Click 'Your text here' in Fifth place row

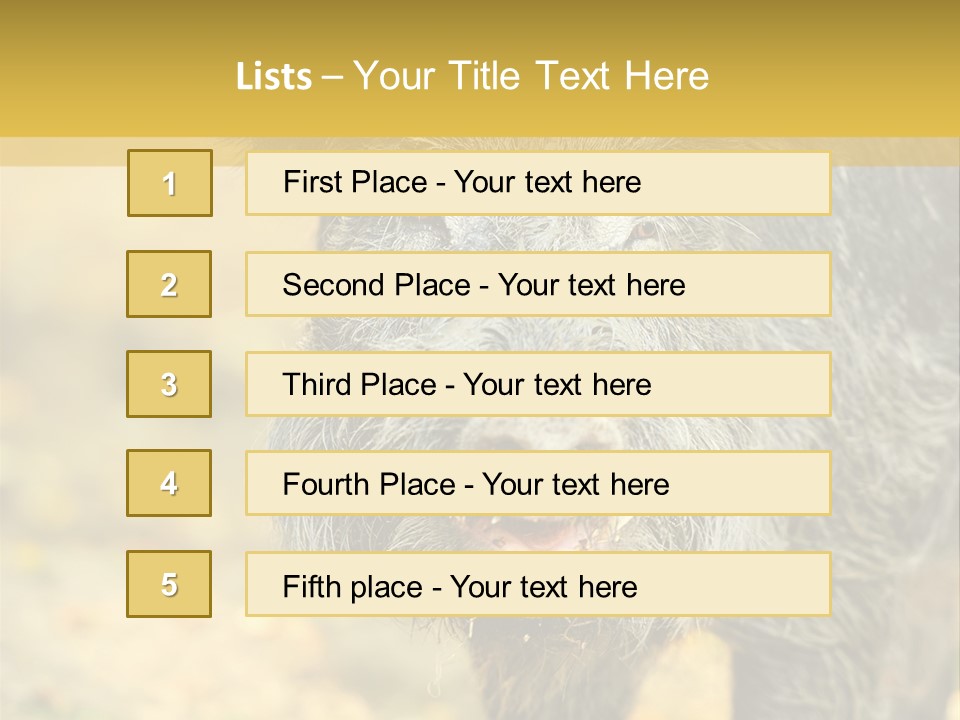(x=543, y=586)
